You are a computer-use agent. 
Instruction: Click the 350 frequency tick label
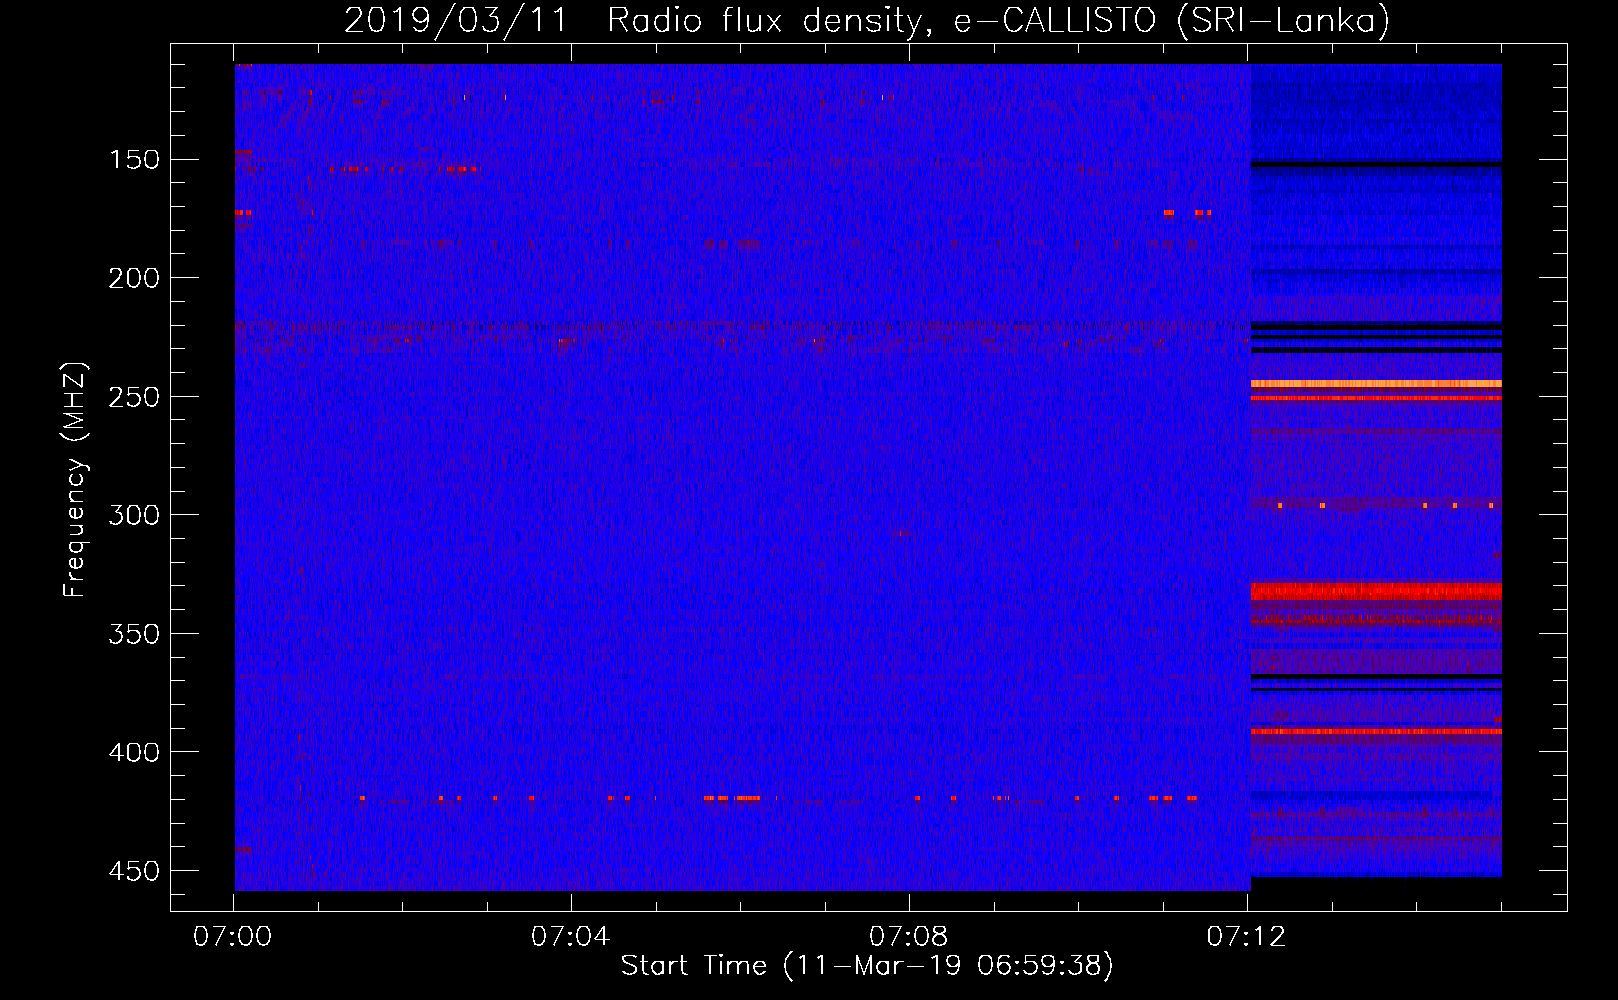pyautogui.click(x=134, y=634)
